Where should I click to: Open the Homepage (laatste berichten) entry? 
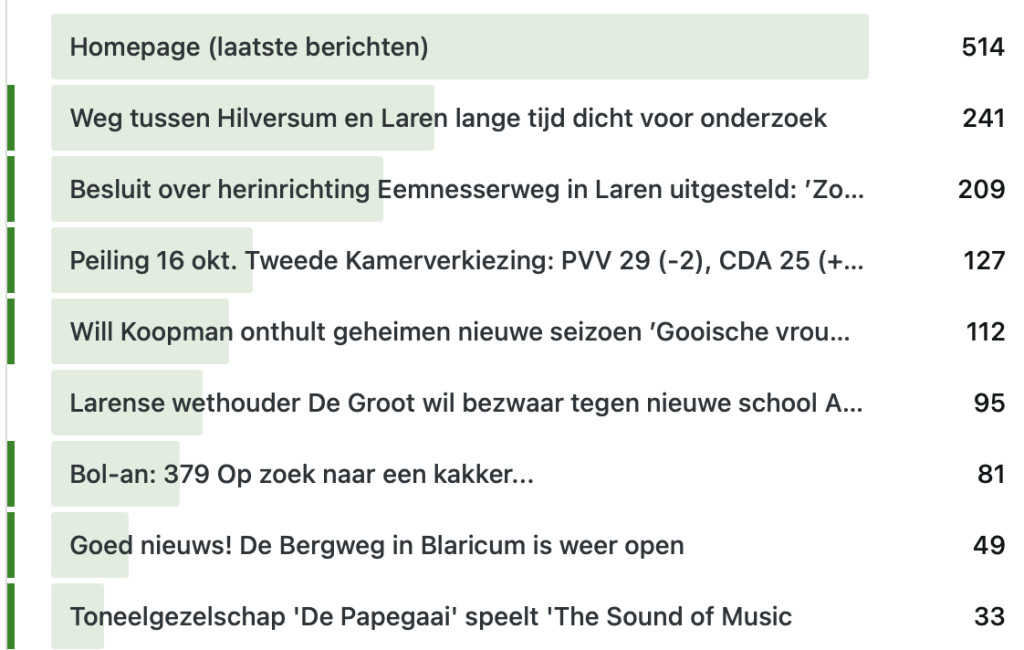point(249,47)
